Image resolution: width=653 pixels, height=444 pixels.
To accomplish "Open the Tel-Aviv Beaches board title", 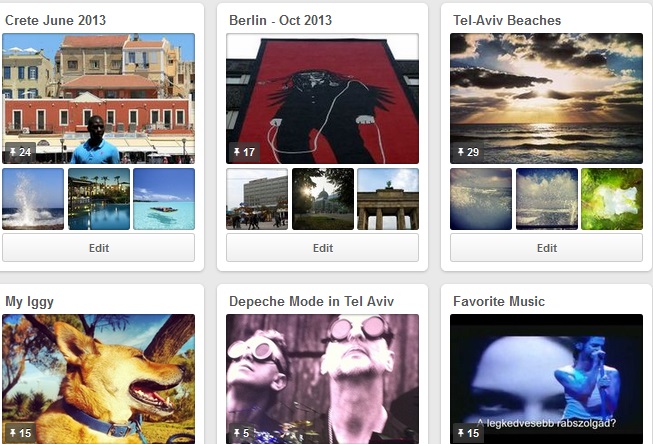I will pos(507,20).
